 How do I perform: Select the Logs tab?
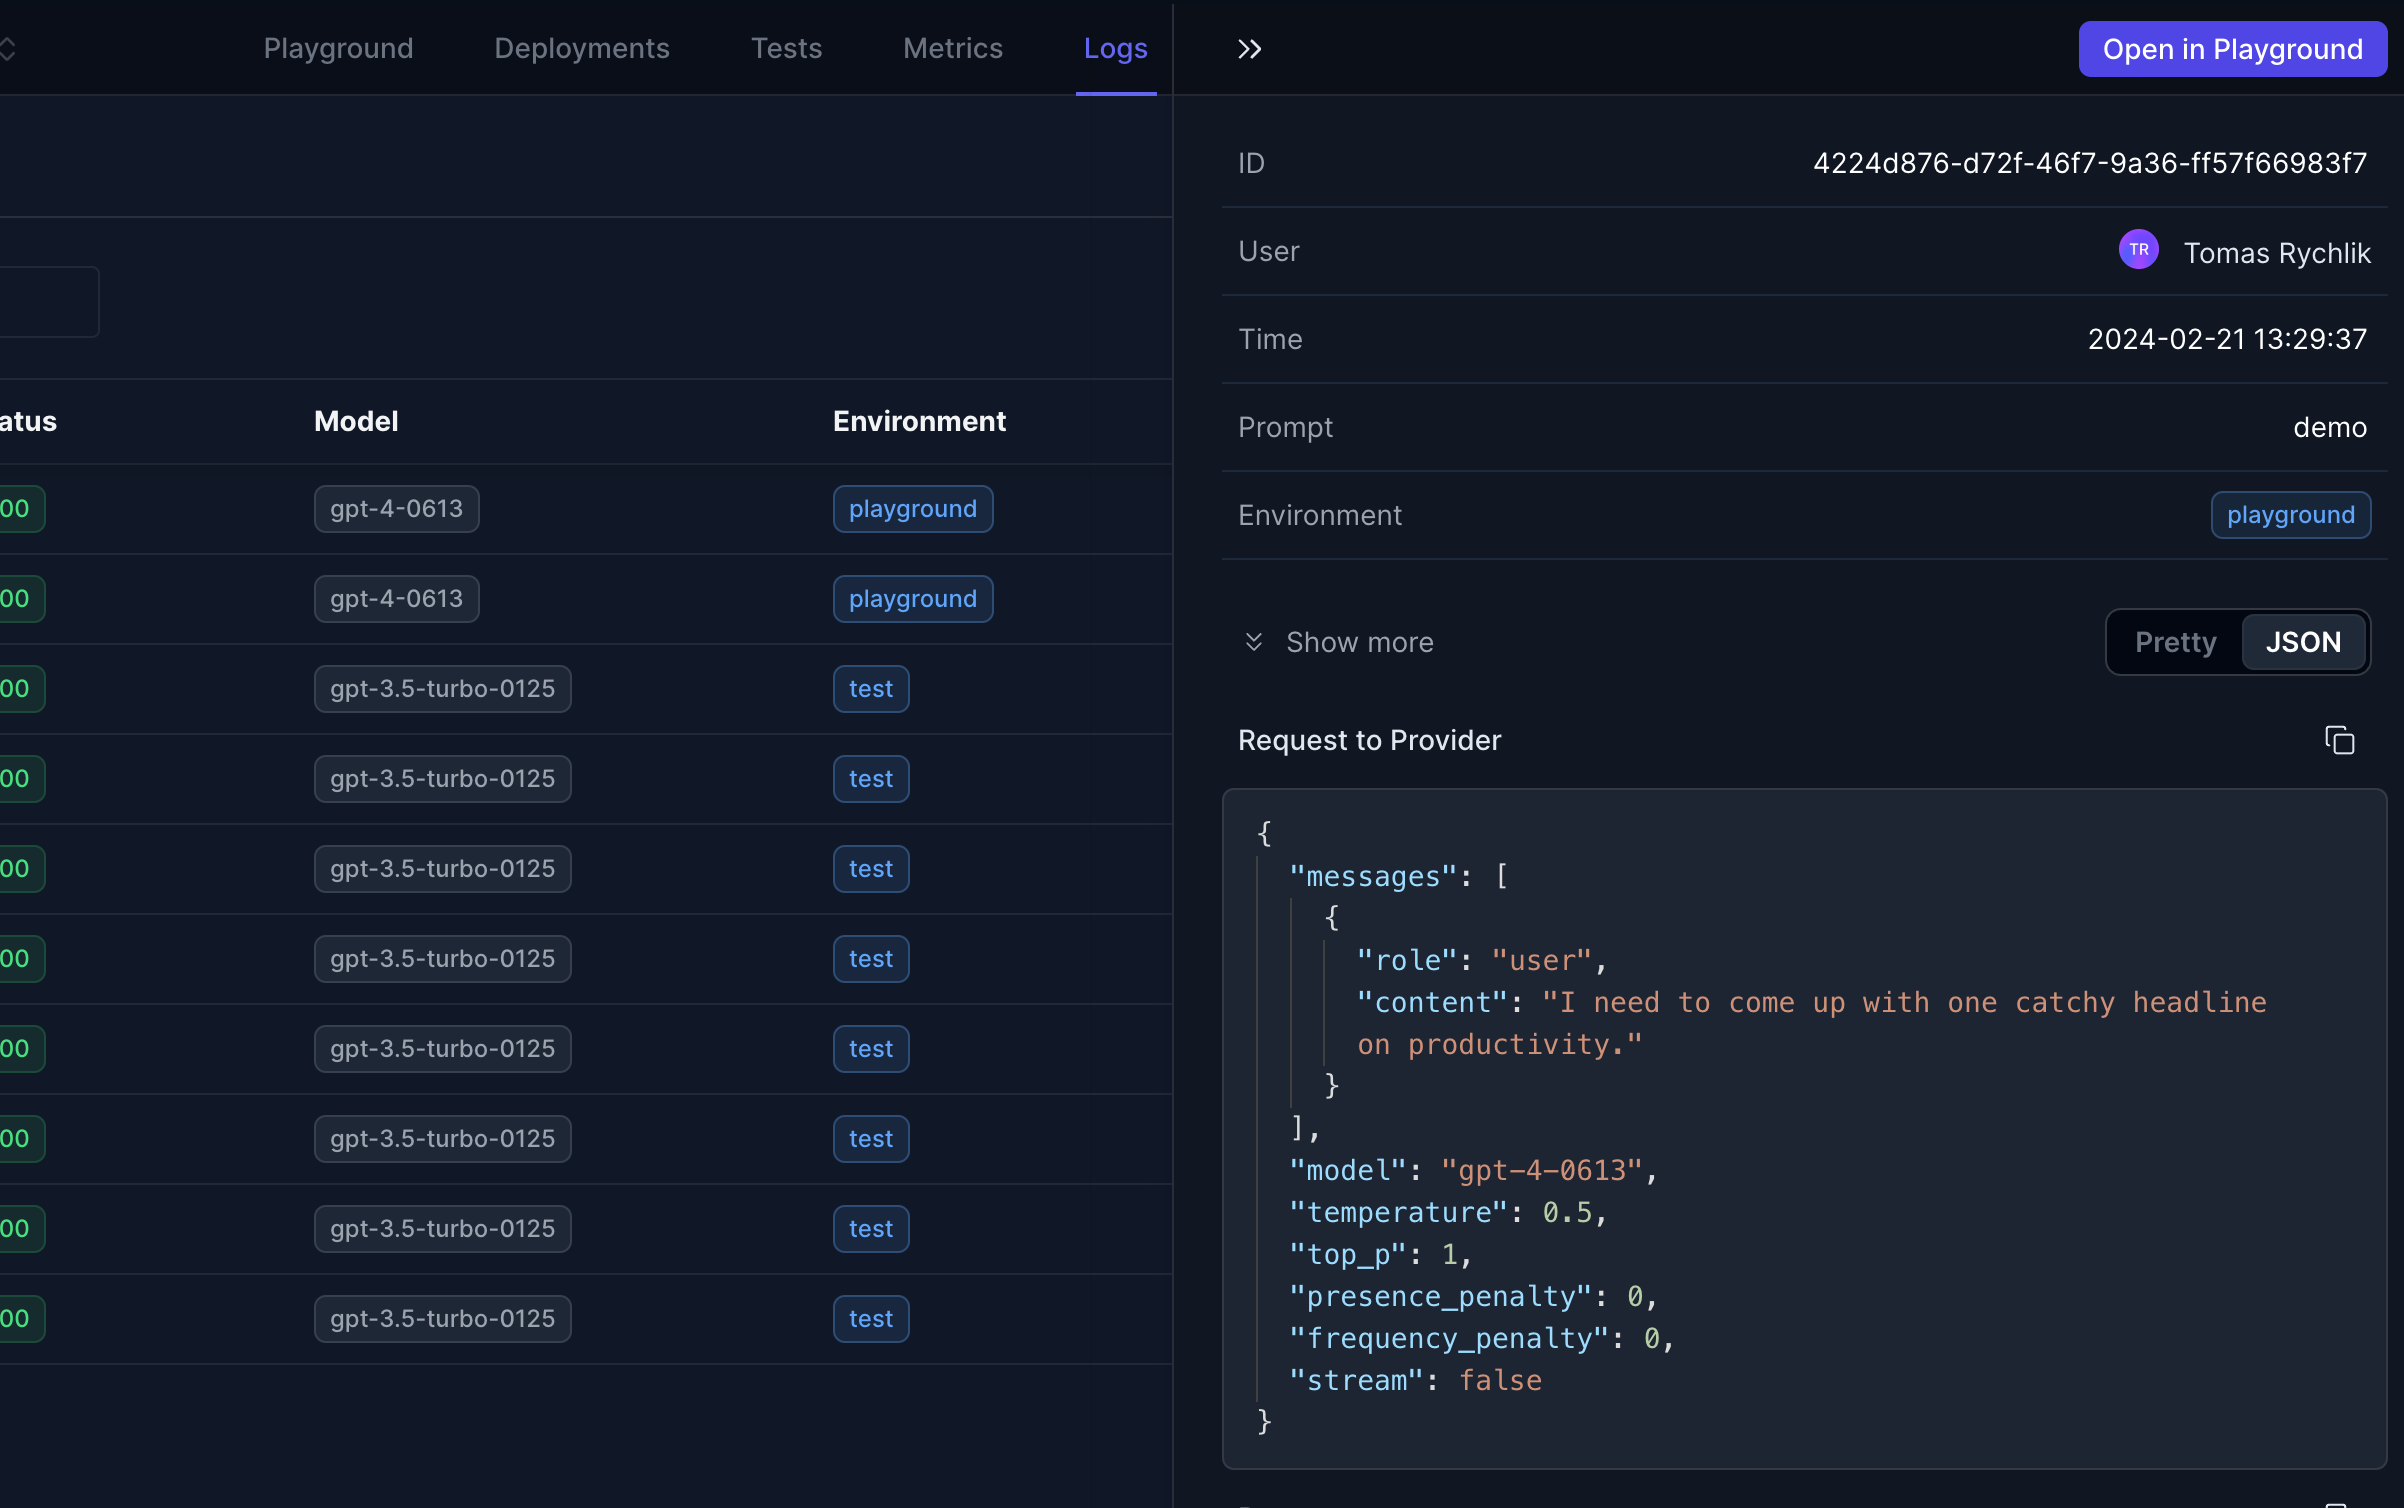tap(1115, 48)
